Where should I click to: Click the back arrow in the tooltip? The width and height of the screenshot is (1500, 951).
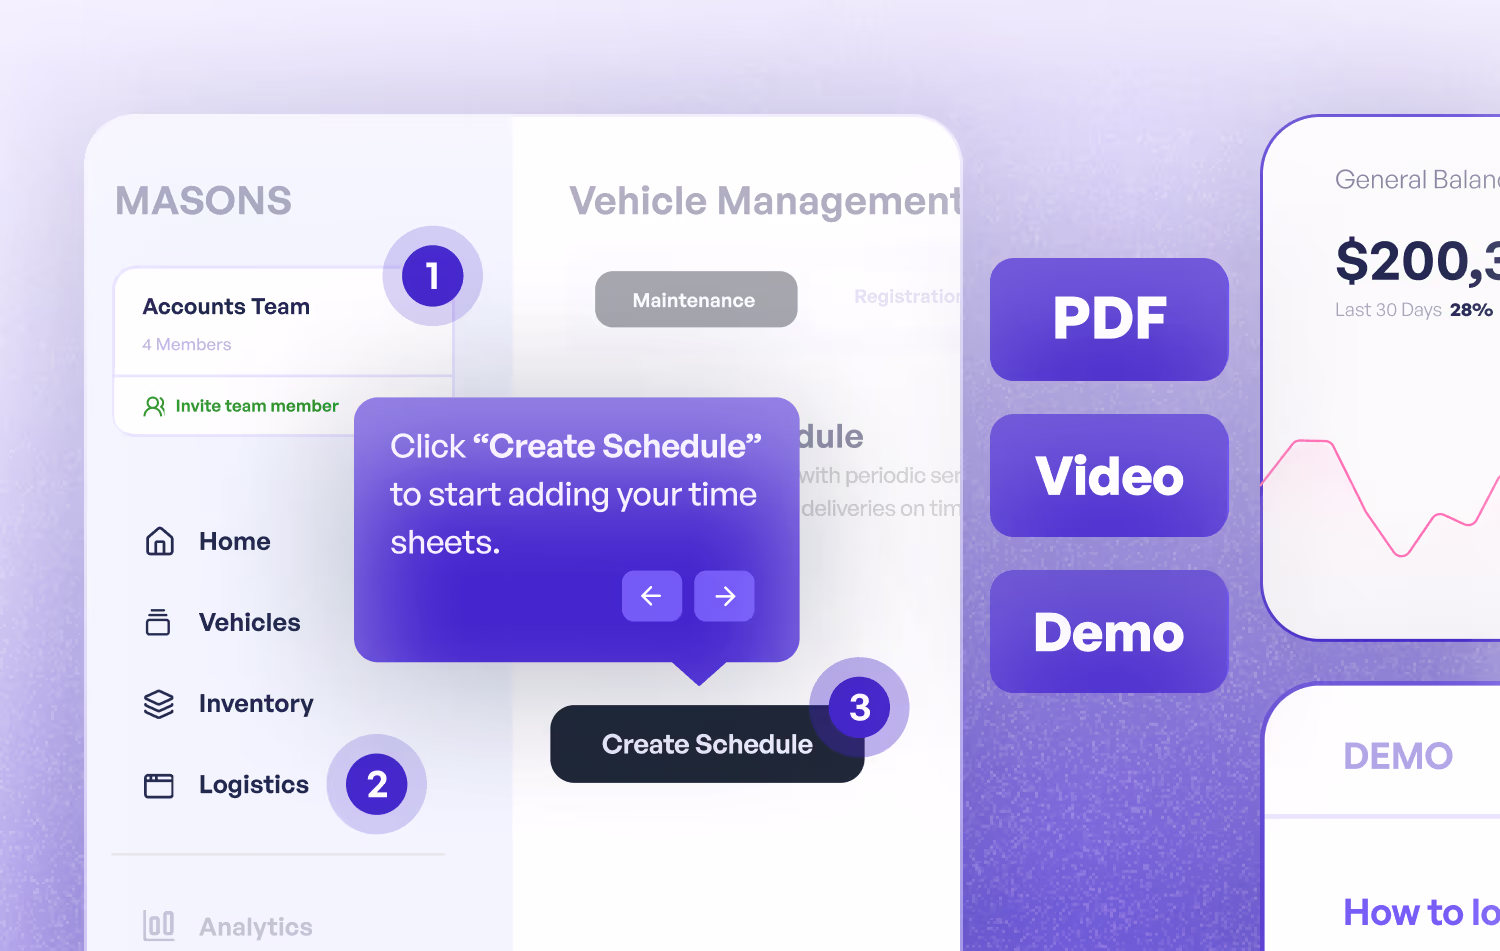[652, 596]
